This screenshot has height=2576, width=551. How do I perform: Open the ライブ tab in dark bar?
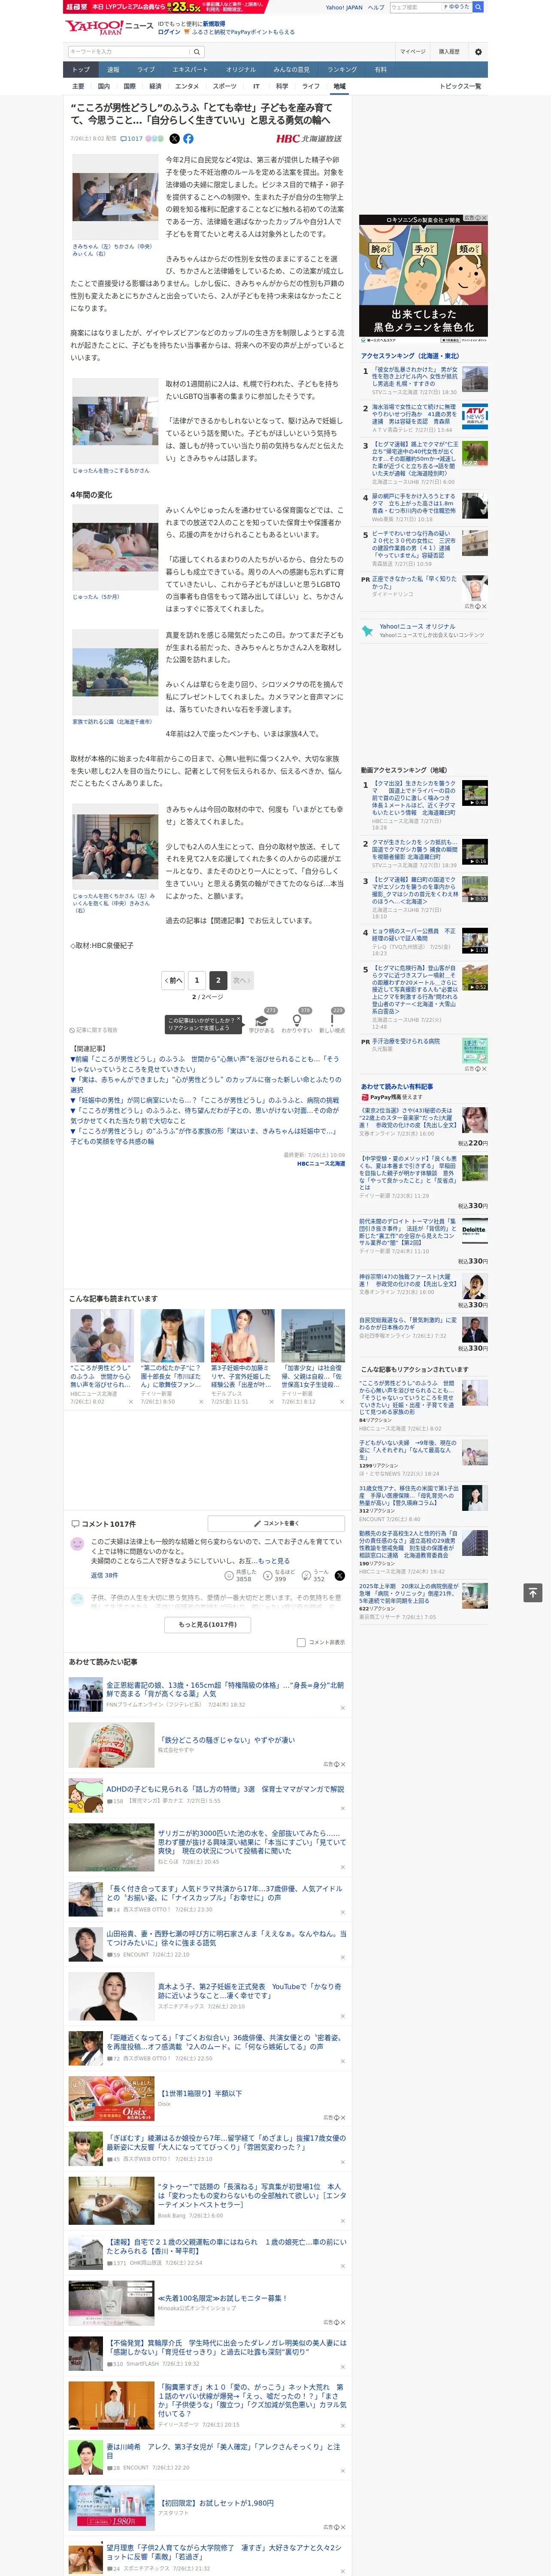[x=146, y=70]
